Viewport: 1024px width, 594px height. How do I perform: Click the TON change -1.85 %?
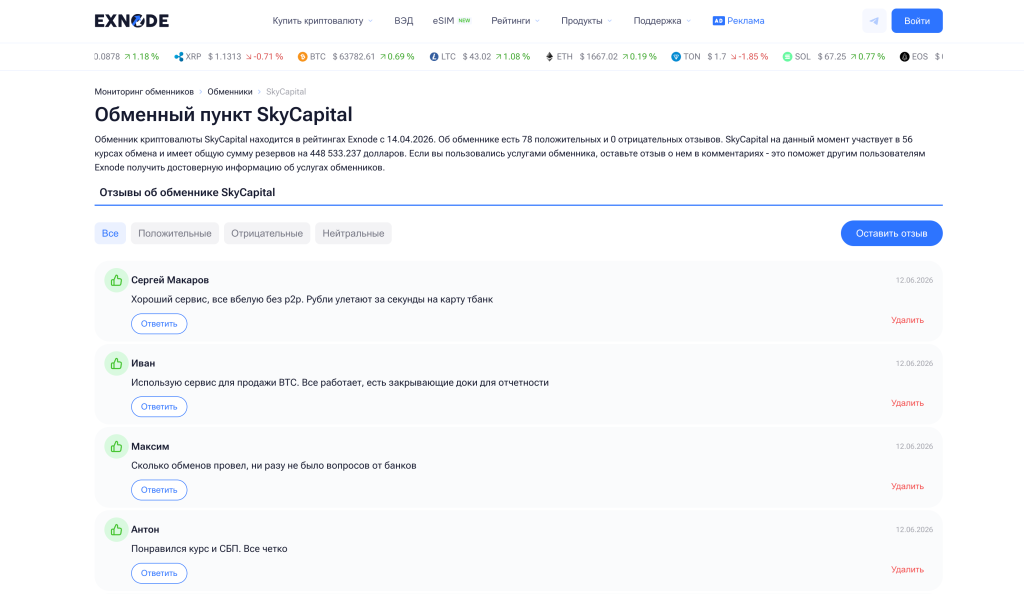click(x=749, y=57)
